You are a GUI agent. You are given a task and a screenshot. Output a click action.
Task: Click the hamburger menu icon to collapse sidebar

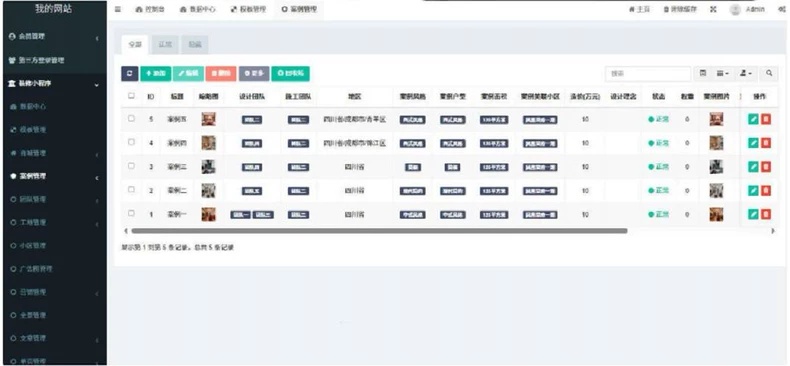coord(117,9)
